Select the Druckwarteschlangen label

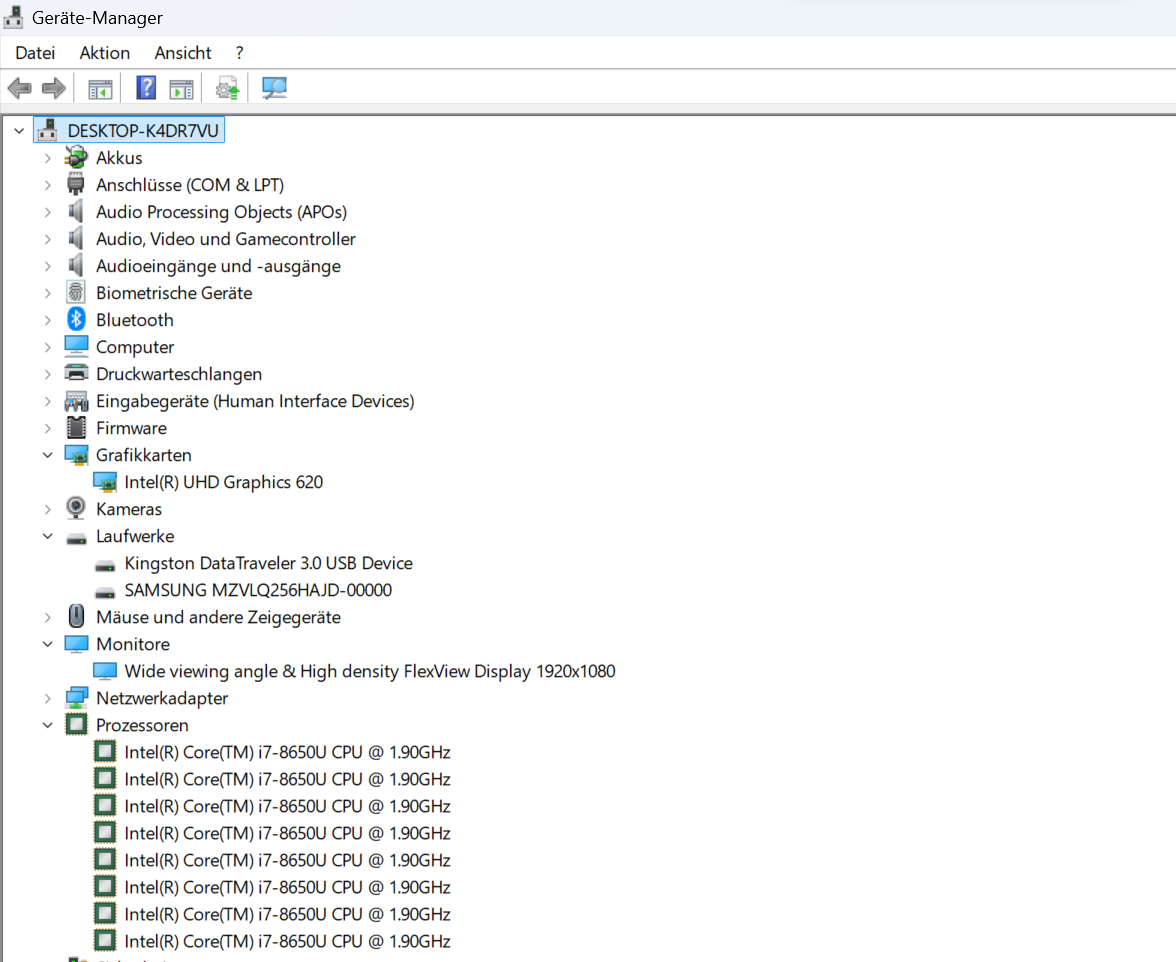pyautogui.click(x=179, y=373)
